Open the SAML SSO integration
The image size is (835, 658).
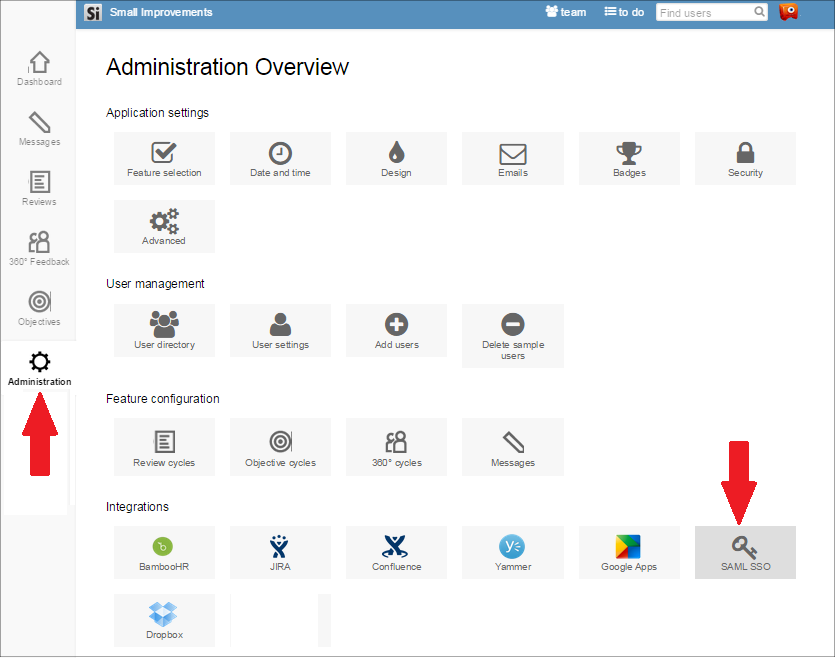click(746, 553)
